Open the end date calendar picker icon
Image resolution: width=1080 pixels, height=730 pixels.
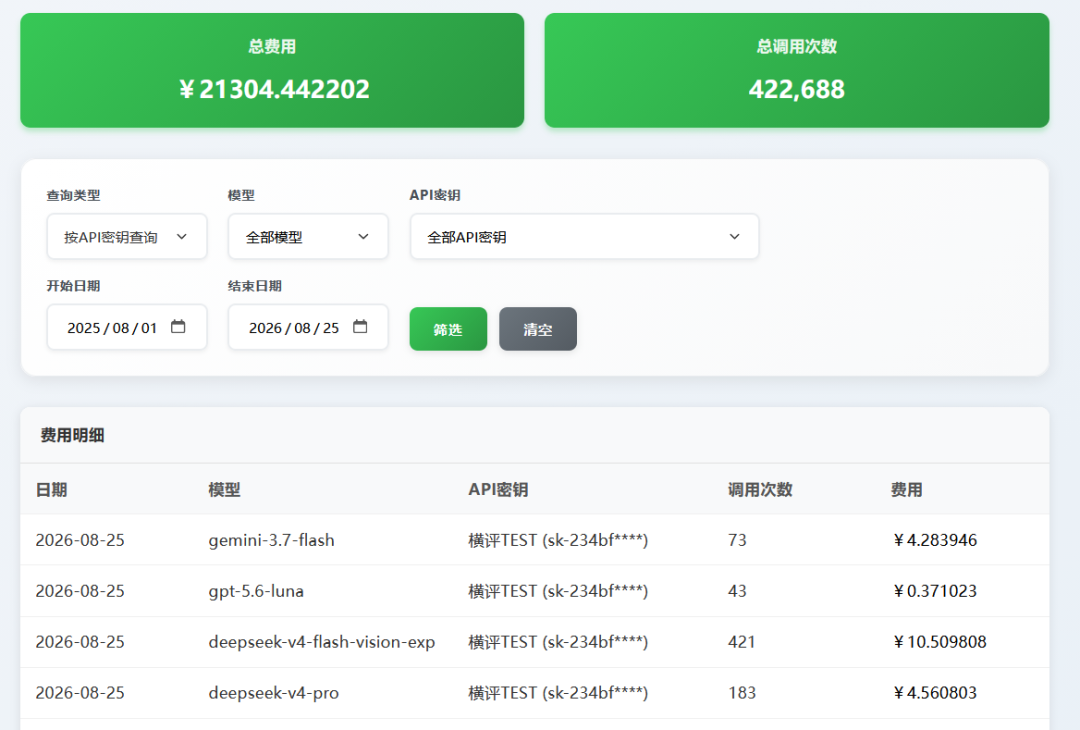360,326
